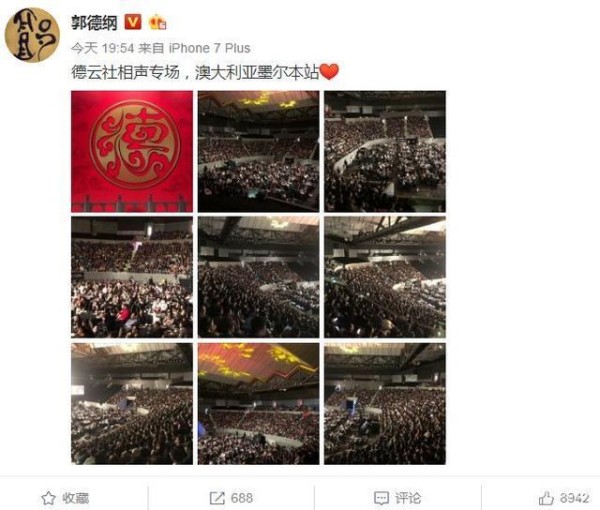
Task: Click the comment bubble icon
Action: point(381,498)
